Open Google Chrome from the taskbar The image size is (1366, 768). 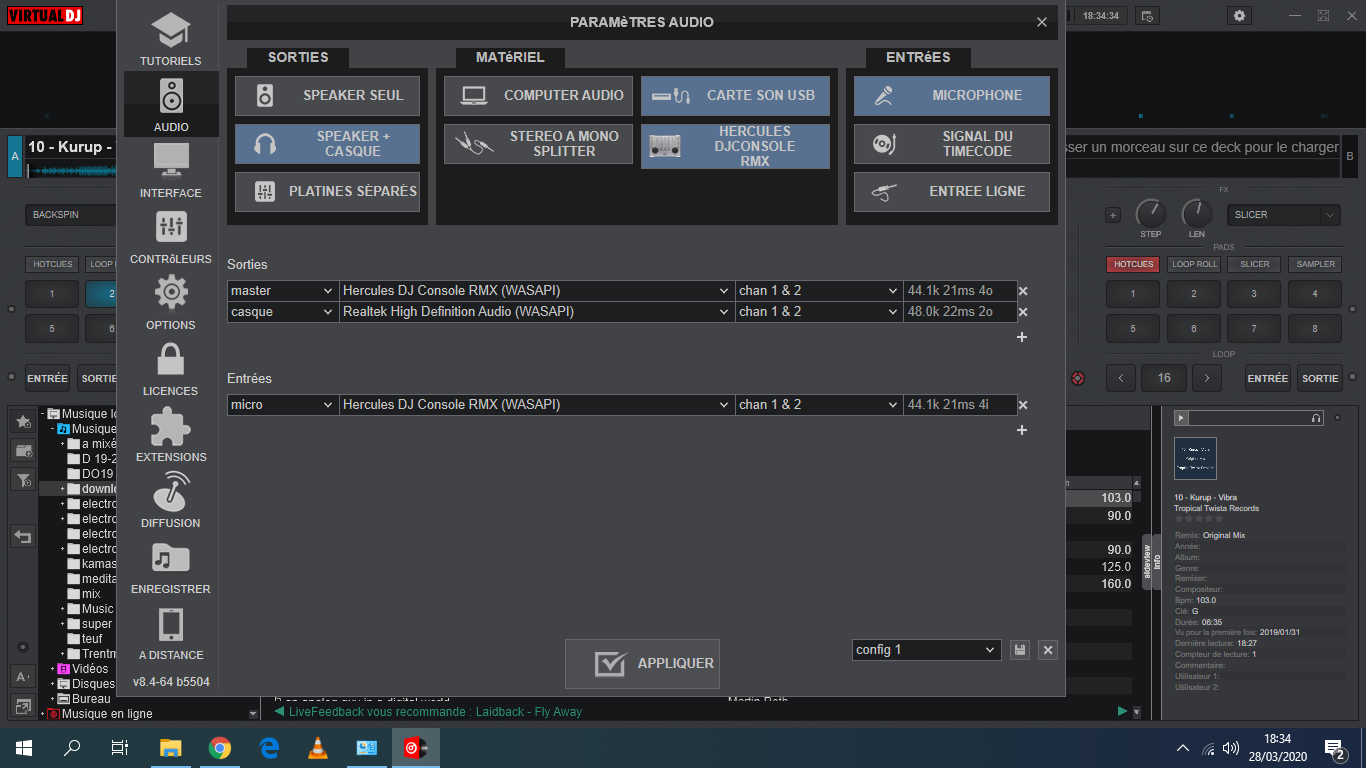(x=220, y=747)
